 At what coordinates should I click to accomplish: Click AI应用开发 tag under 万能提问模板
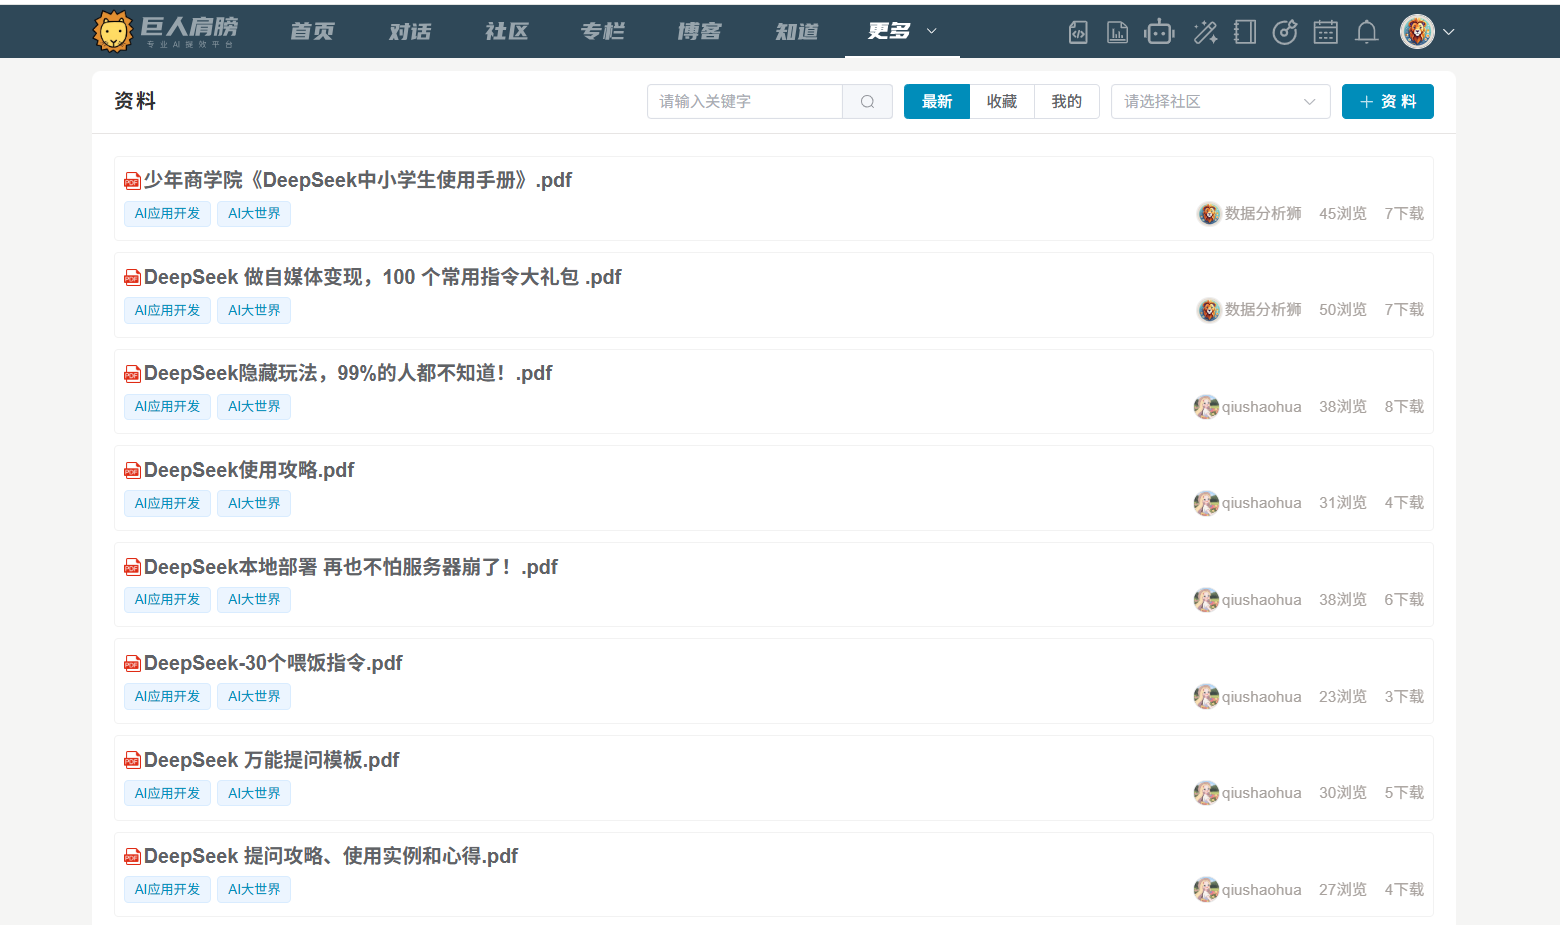point(167,794)
